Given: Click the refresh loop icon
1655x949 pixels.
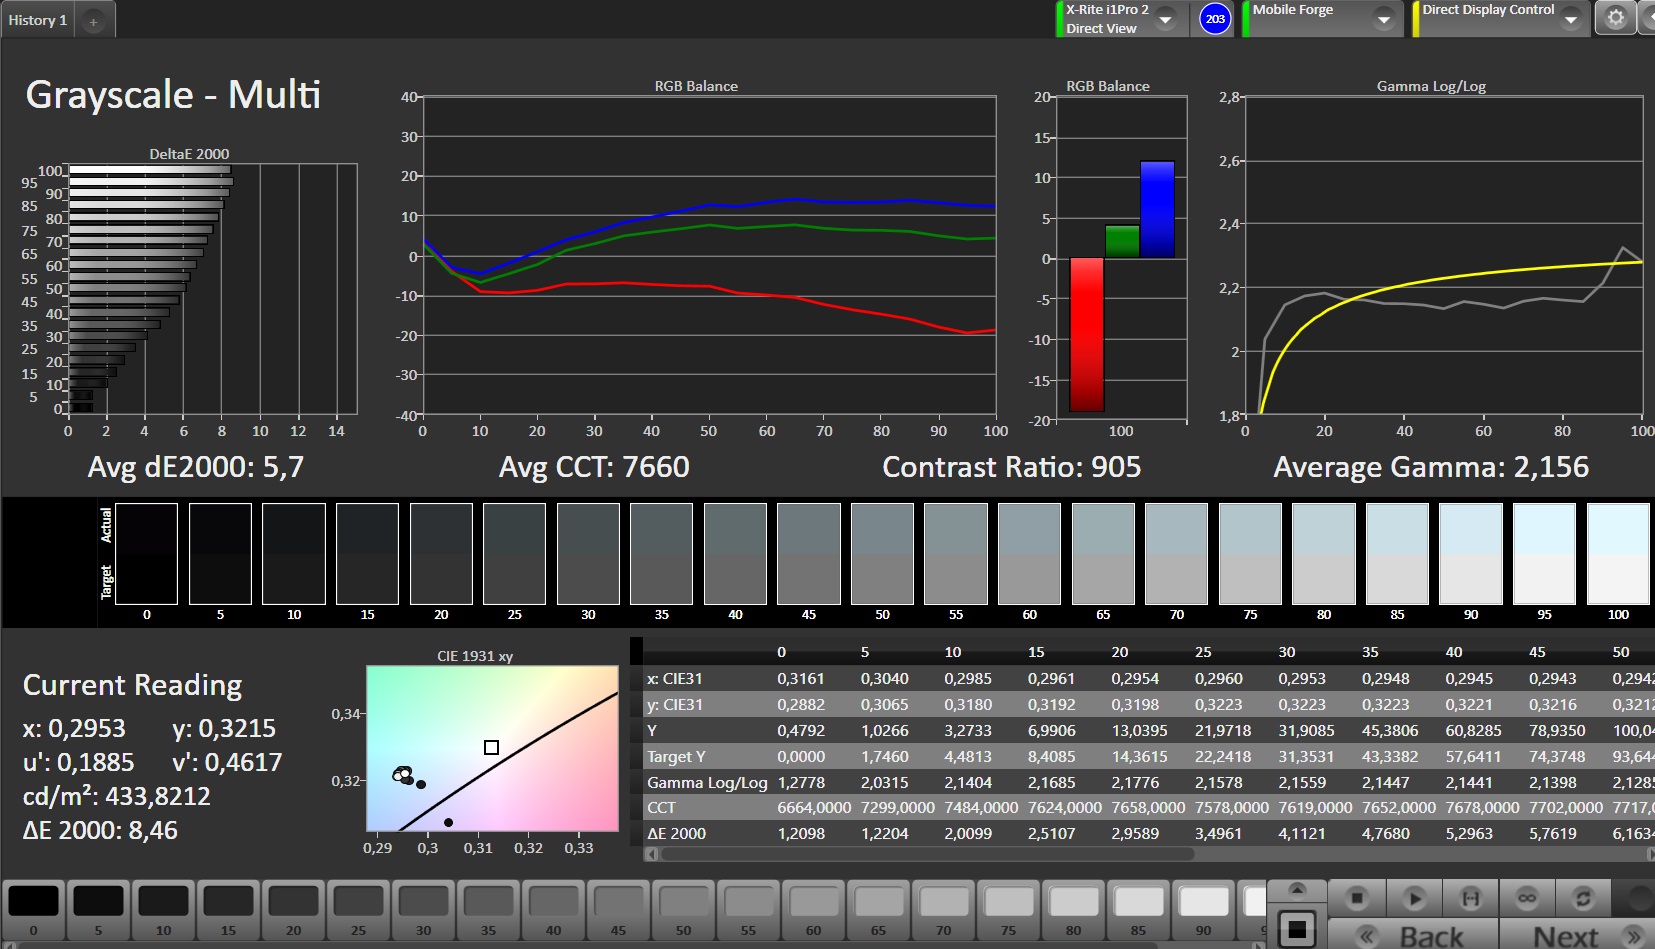Looking at the screenshot, I should (1582, 898).
